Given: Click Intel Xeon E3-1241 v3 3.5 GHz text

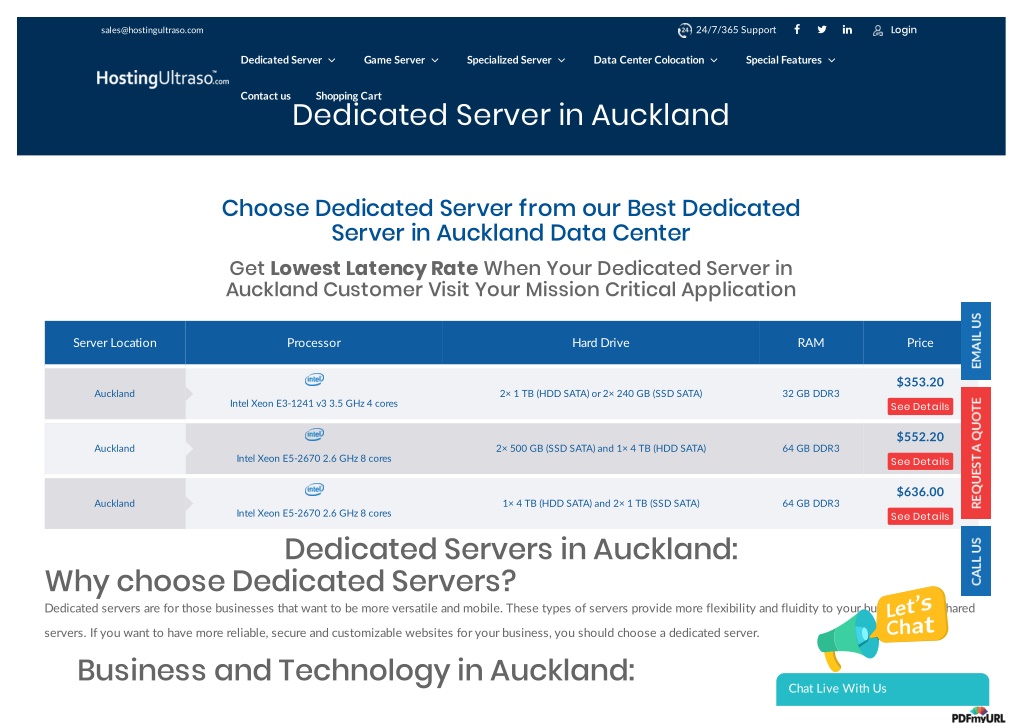Looking at the screenshot, I should click(x=314, y=404).
